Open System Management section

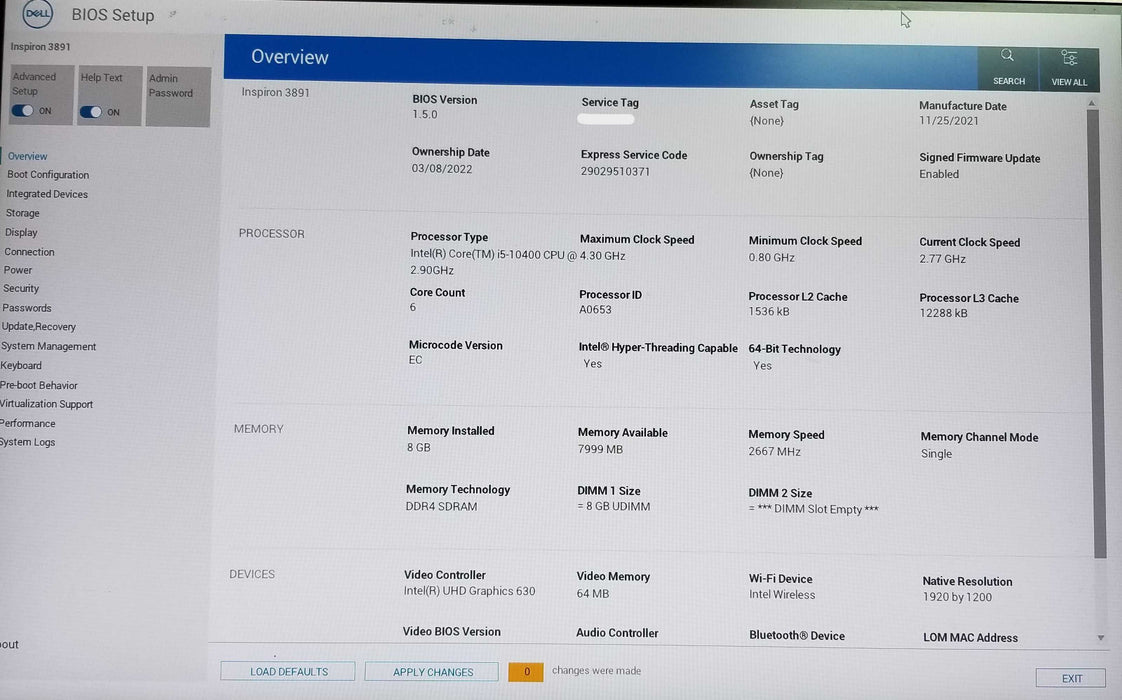[48, 346]
